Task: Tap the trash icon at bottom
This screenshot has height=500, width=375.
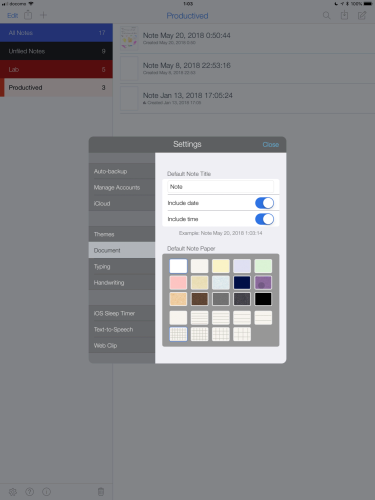Action: tap(101, 492)
